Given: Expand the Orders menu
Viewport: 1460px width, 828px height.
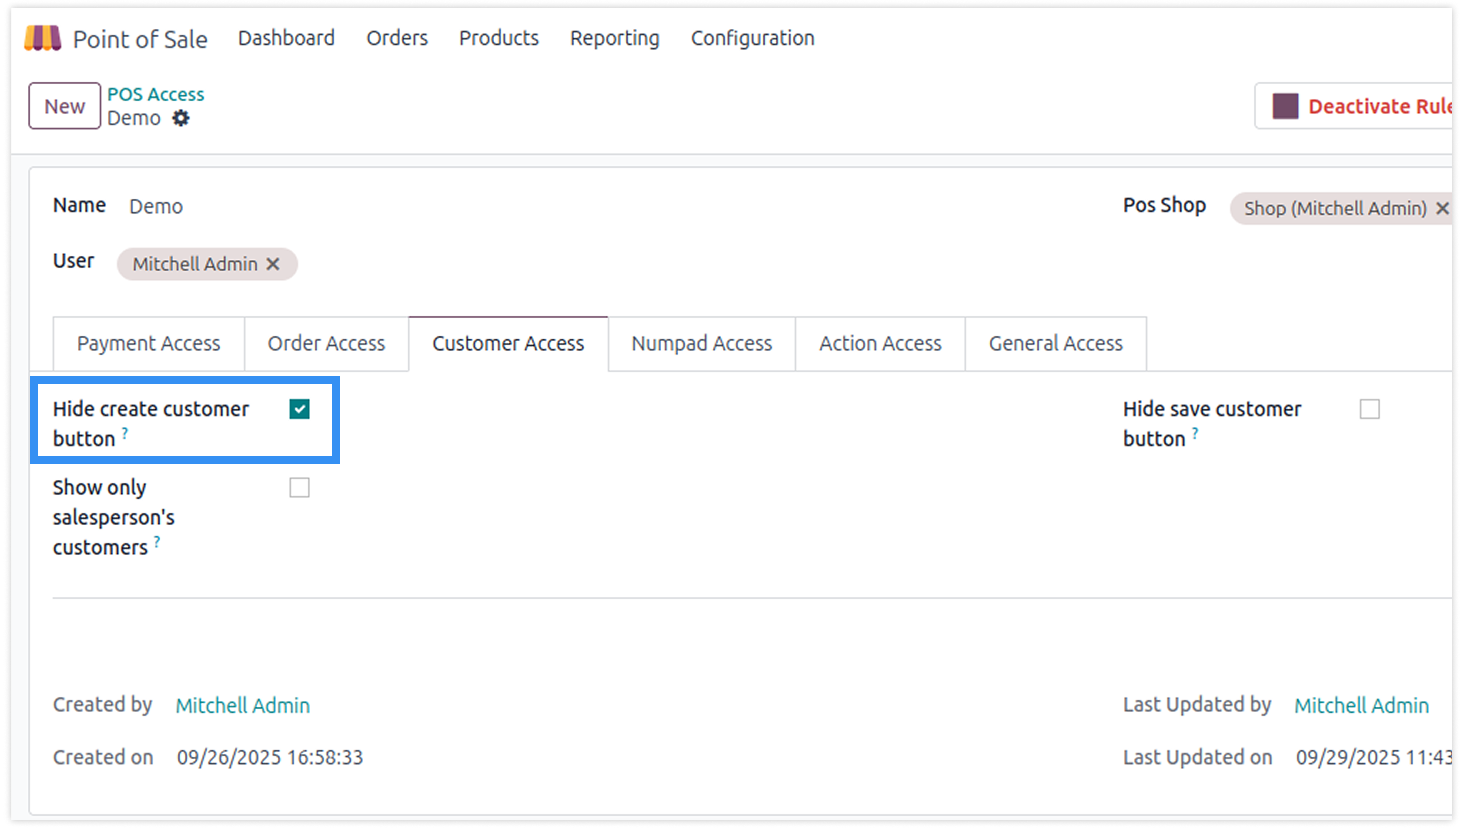Looking at the screenshot, I should 396,38.
